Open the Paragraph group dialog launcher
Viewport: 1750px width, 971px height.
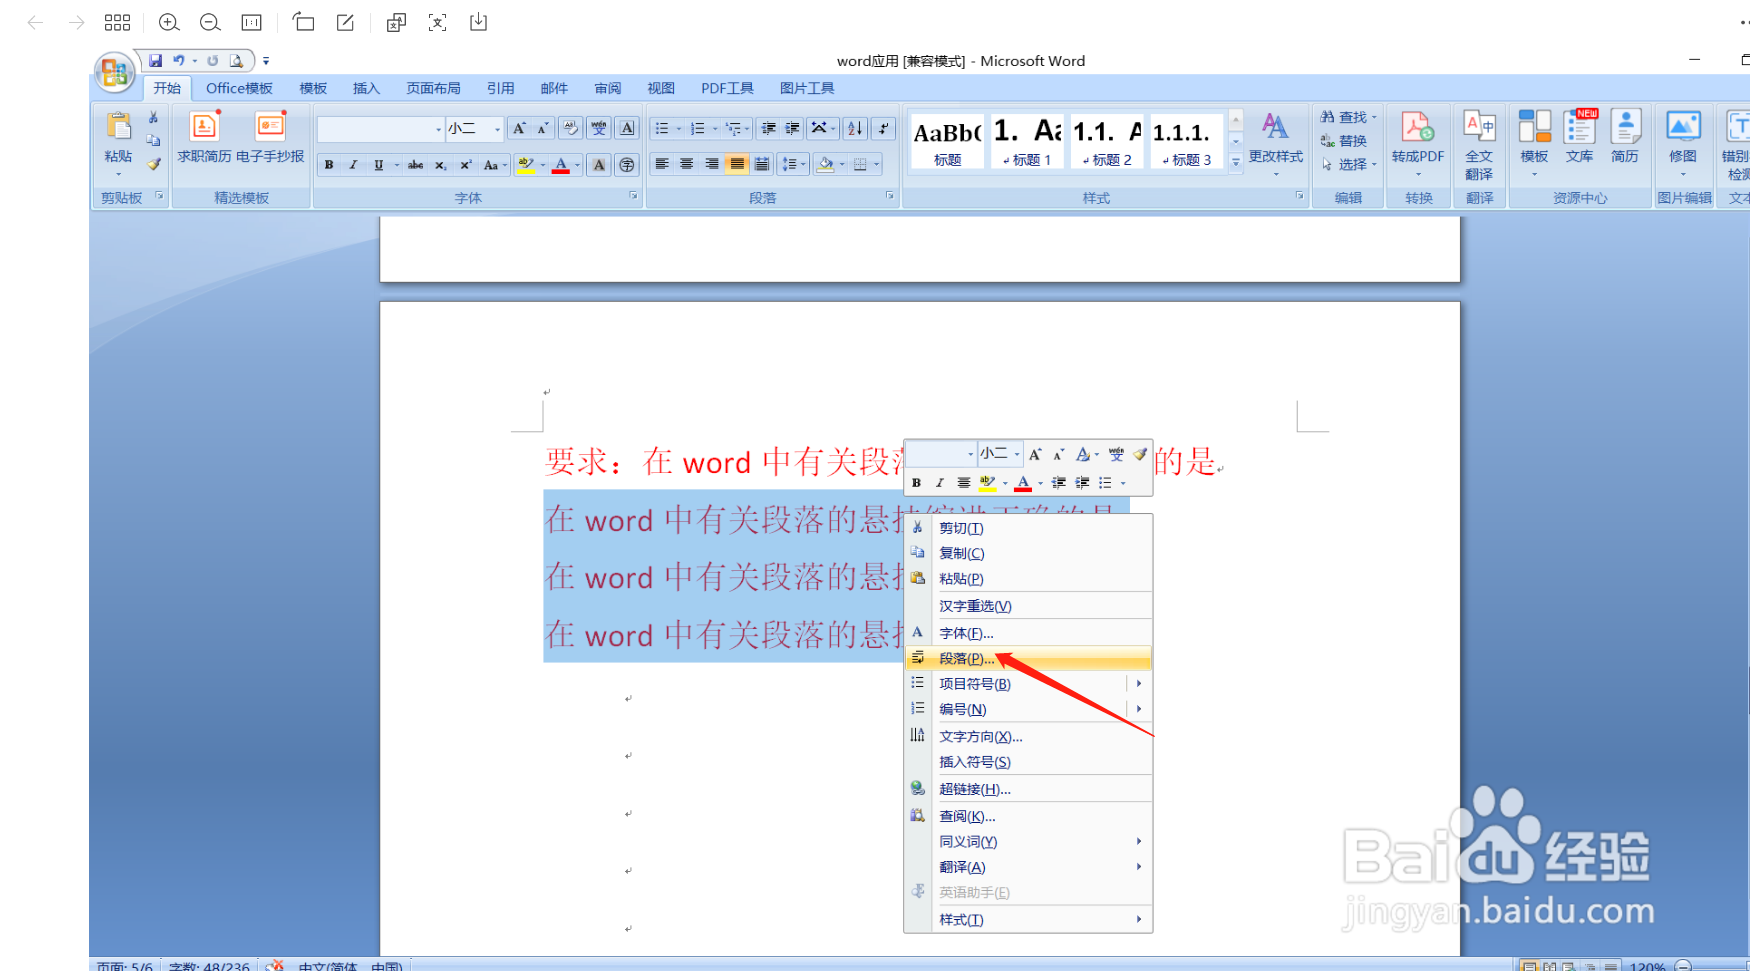(889, 196)
